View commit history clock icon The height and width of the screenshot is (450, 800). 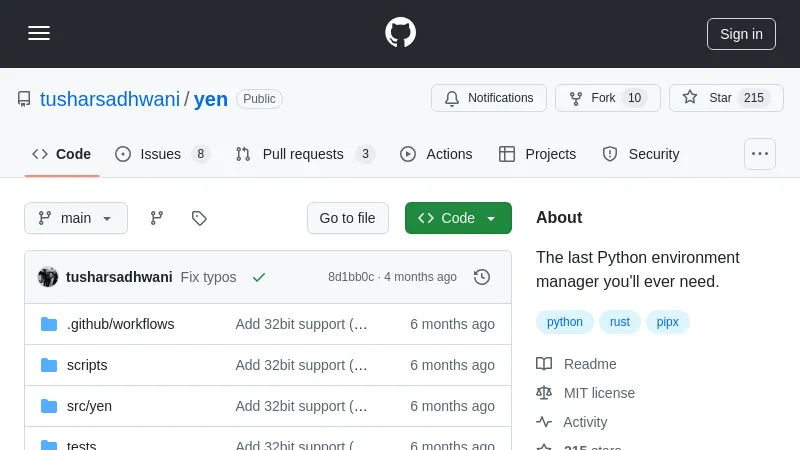(x=482, y=277)
